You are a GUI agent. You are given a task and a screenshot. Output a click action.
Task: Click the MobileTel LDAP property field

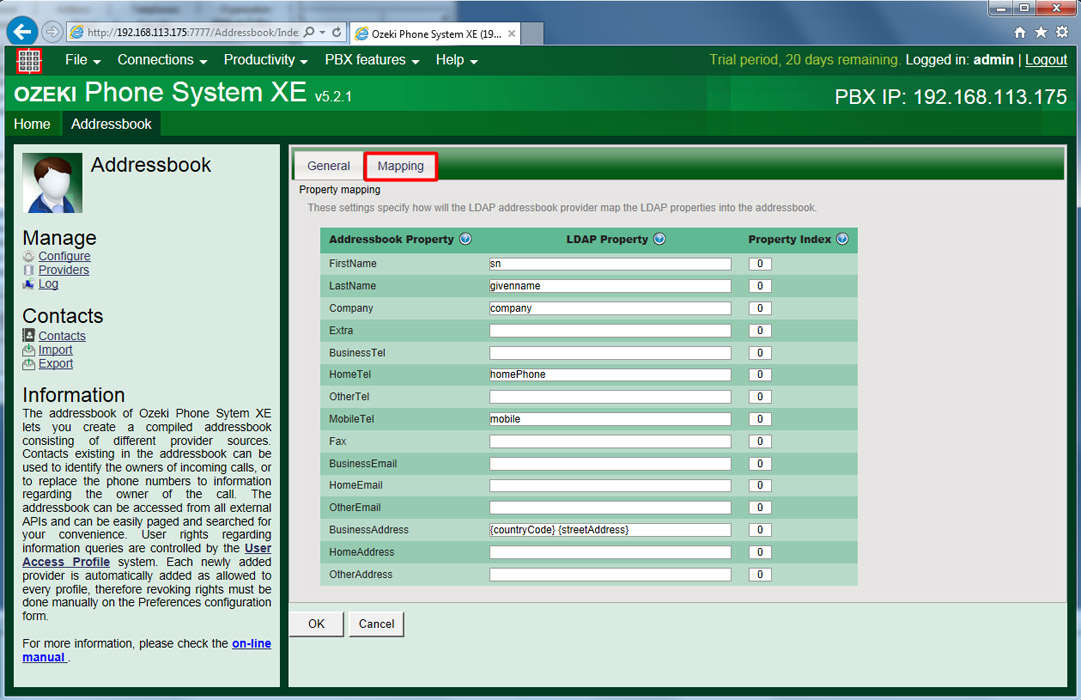click(610, 419)
